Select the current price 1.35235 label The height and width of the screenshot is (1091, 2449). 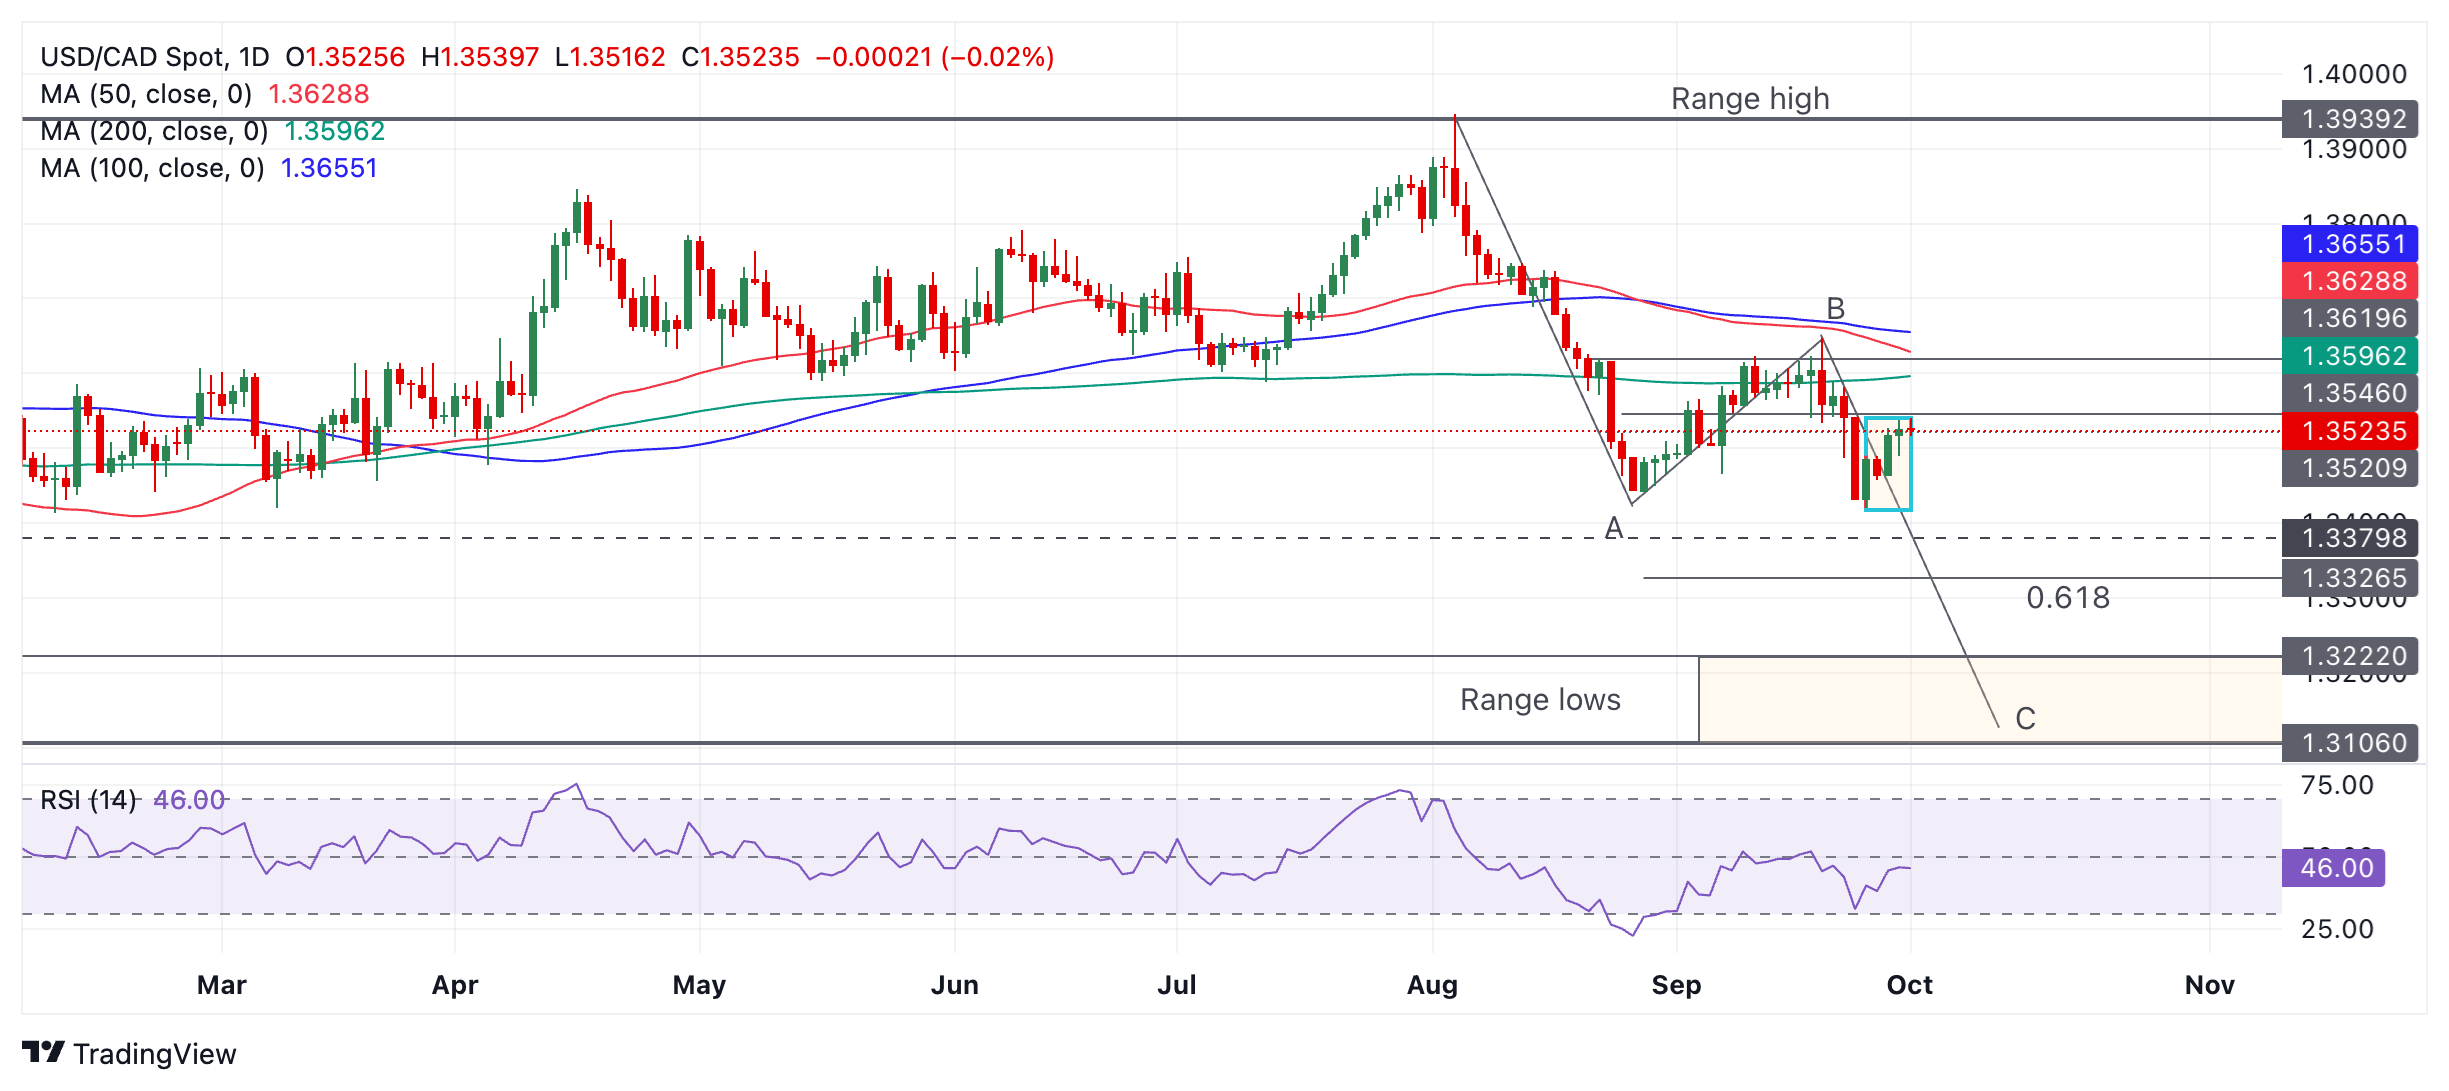[x=2349, y=431]
